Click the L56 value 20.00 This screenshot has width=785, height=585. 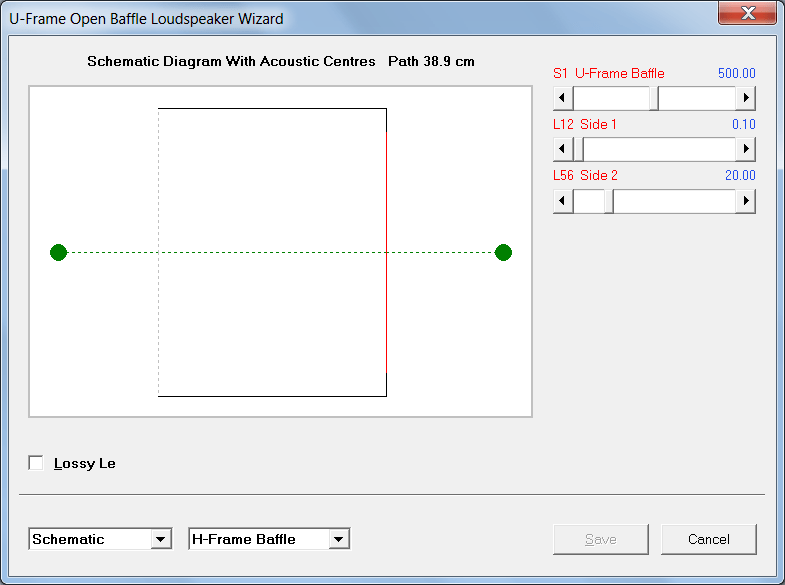(x=740, y=175)
